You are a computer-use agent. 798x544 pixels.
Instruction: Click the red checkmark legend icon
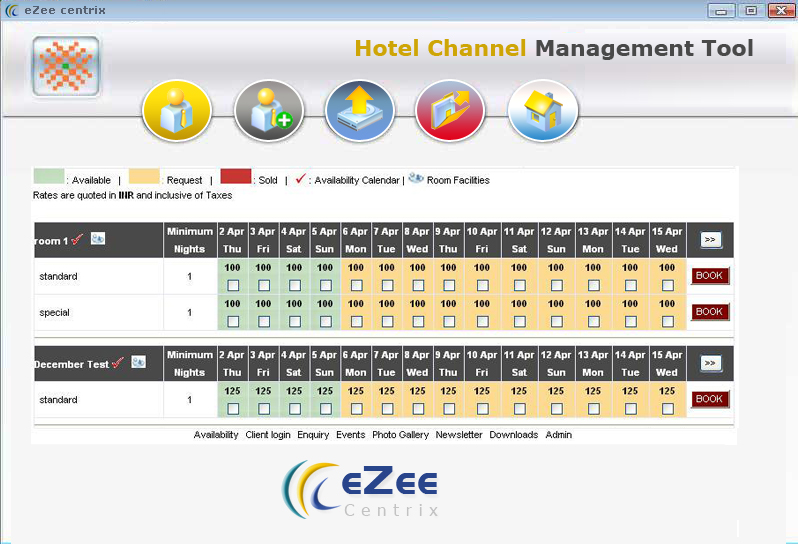click(x=300, y=179)
